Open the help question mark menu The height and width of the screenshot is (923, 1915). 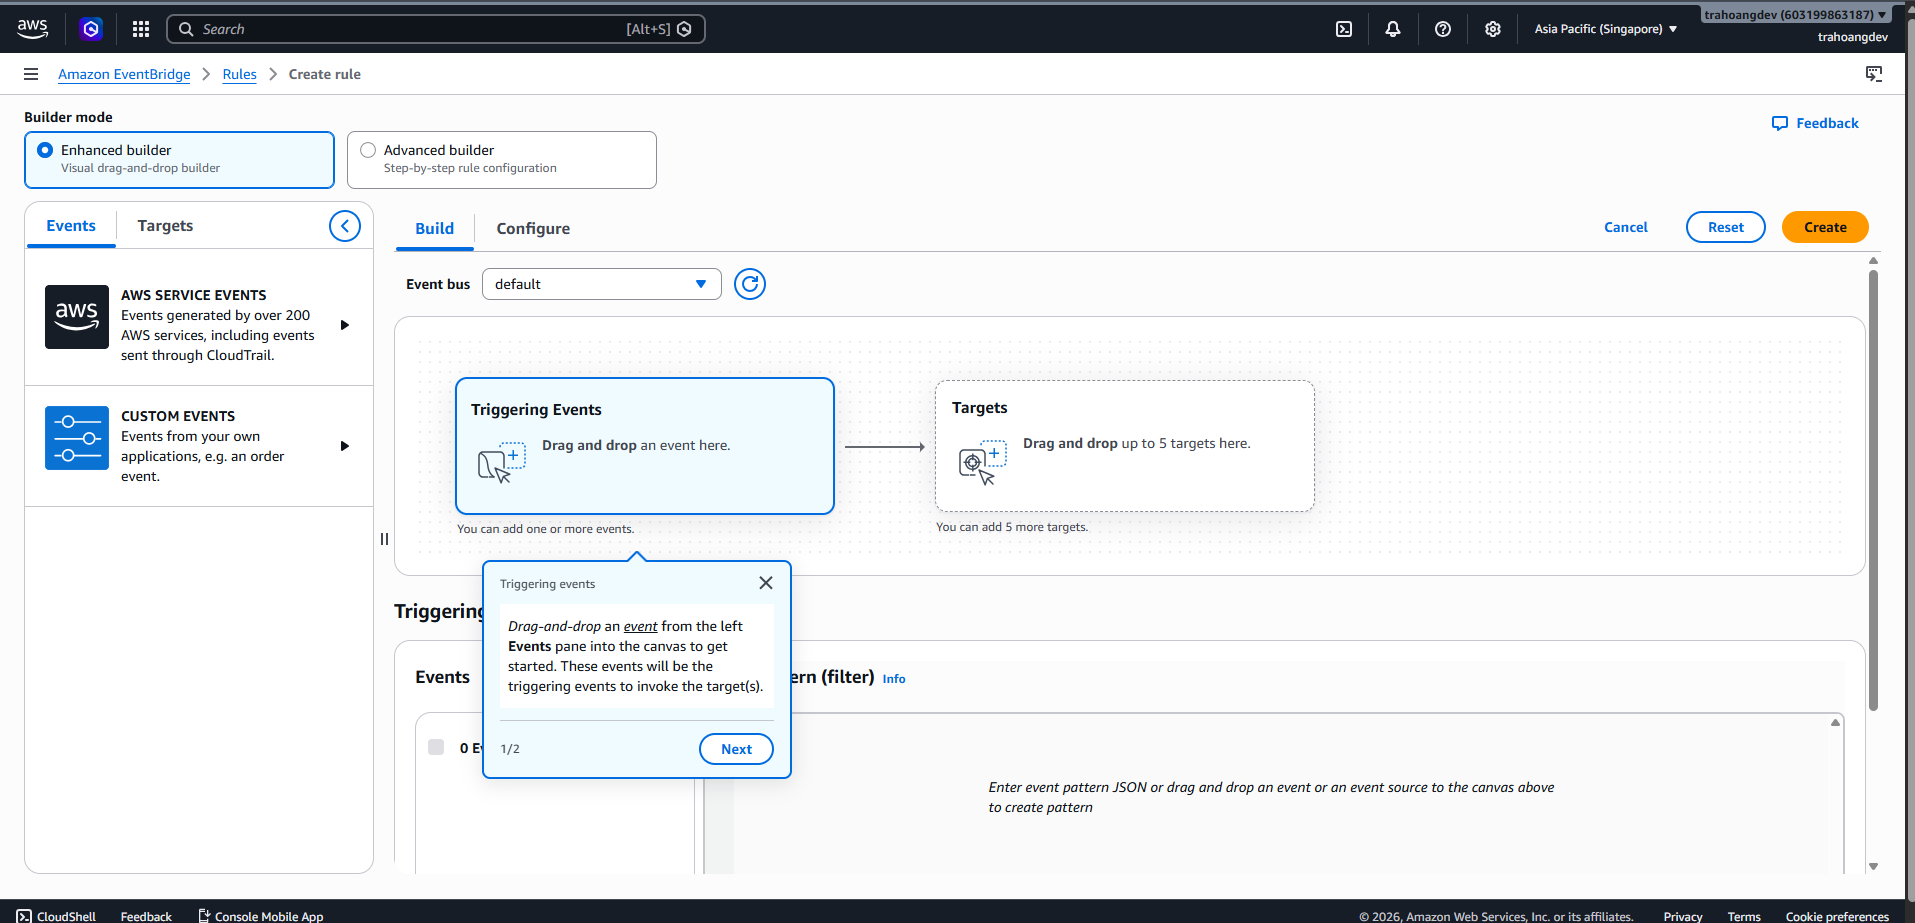click(x=1443, y=29)
